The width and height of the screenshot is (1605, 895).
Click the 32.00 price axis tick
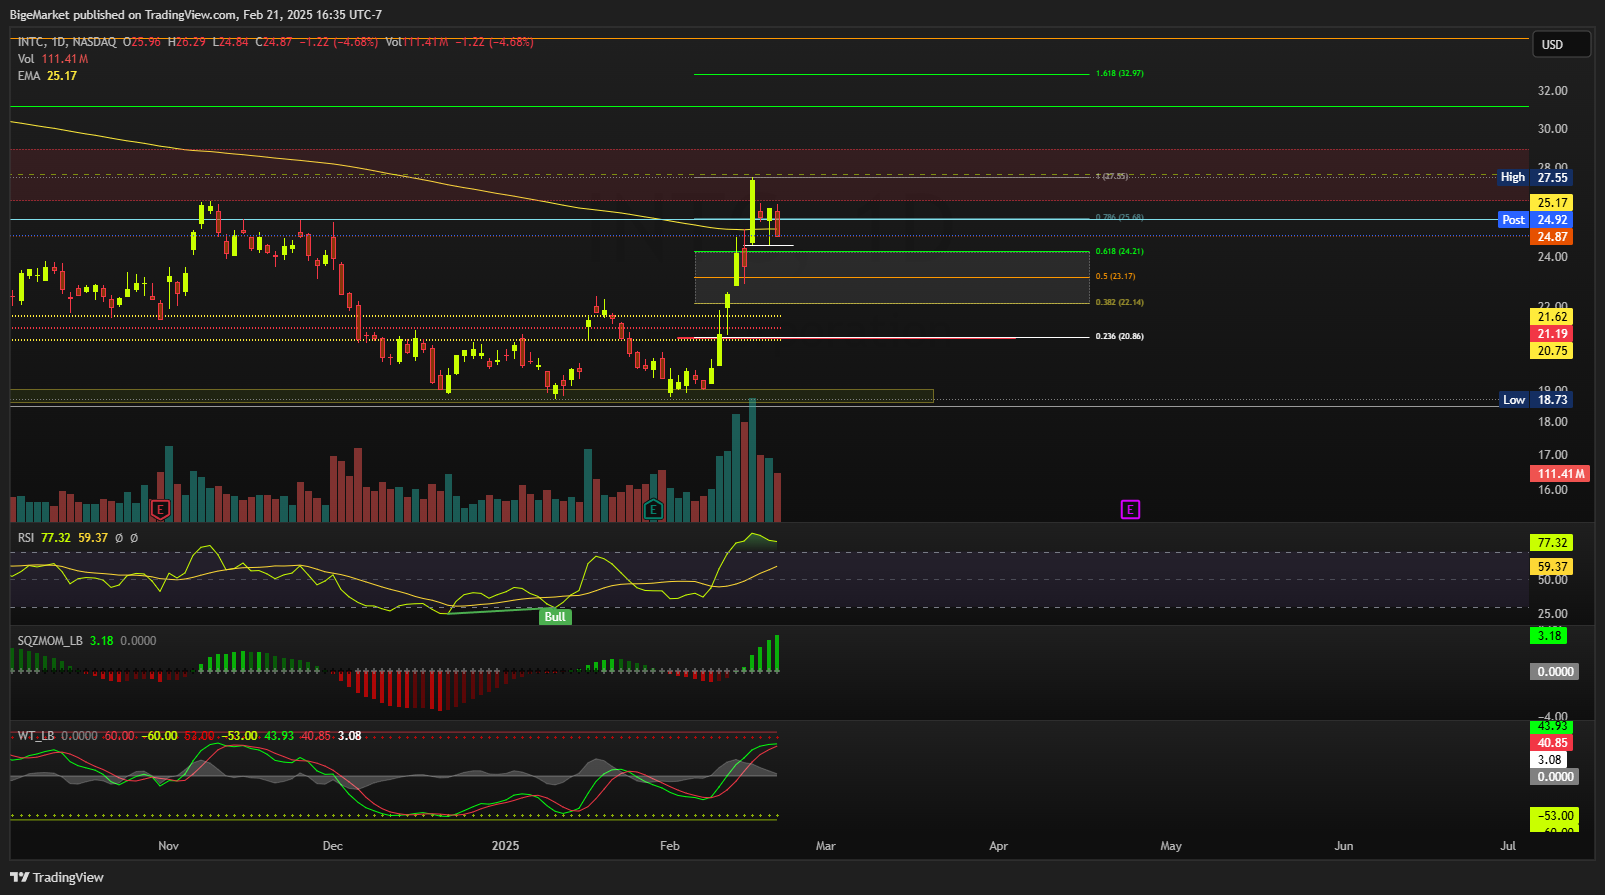[x=1553, y=91]
